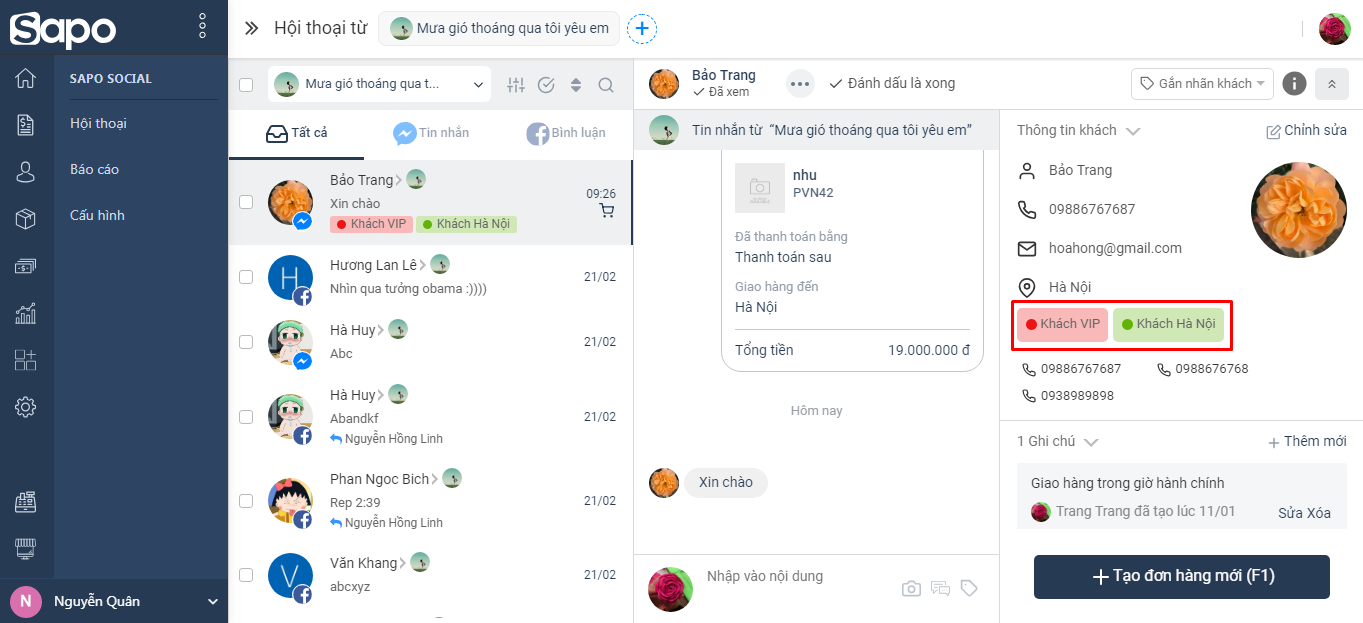Screen dimensions: 1363x623
Task: Switch to the Bình luận tab
Action: [x=566, y=133]
